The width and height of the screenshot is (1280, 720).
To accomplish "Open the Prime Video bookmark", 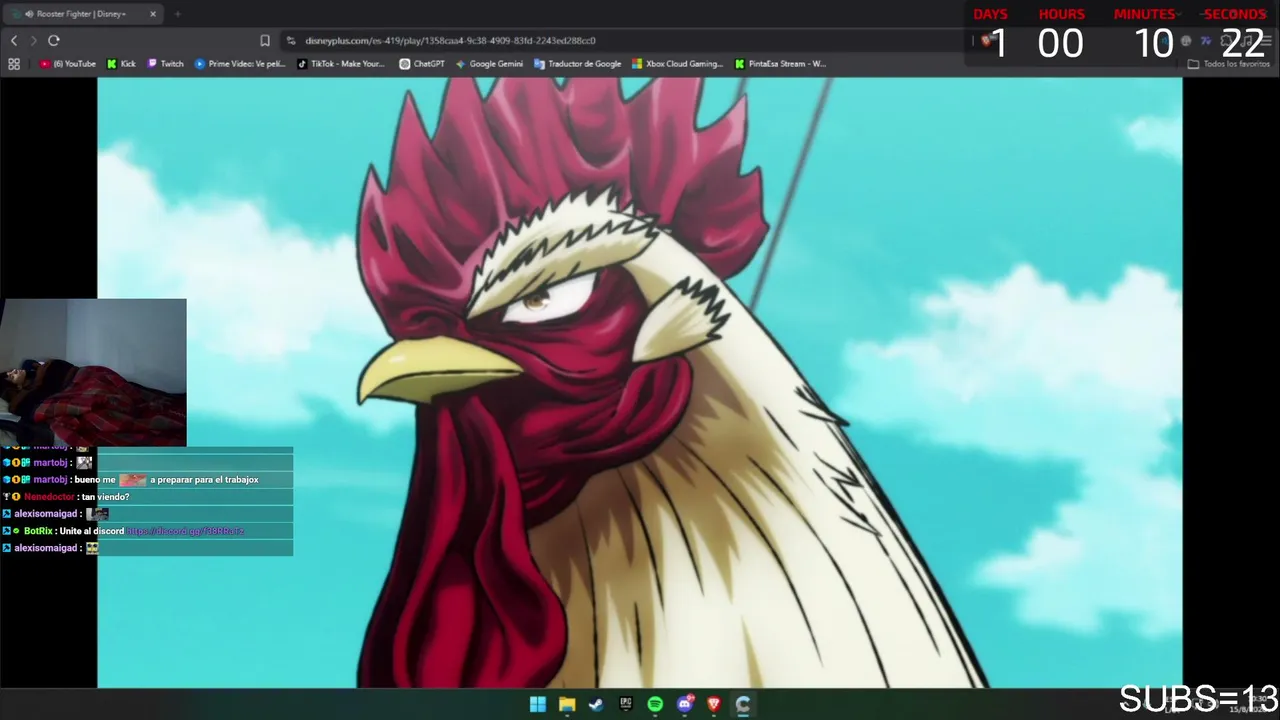I will 240,63.
